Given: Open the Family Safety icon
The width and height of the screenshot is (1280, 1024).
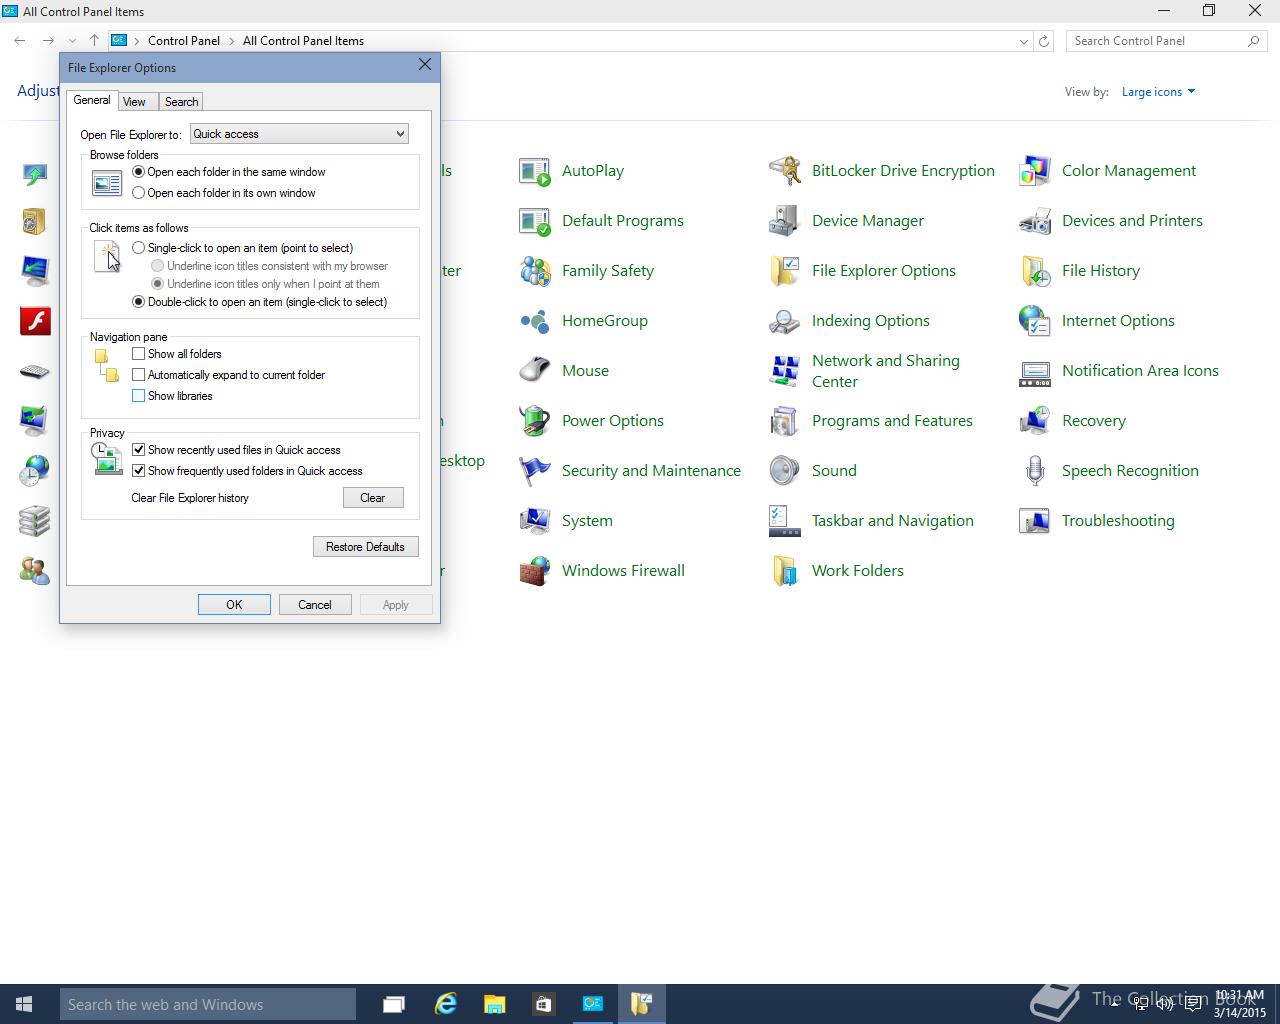Looking at the screenshot, I should tap(535, 271).
